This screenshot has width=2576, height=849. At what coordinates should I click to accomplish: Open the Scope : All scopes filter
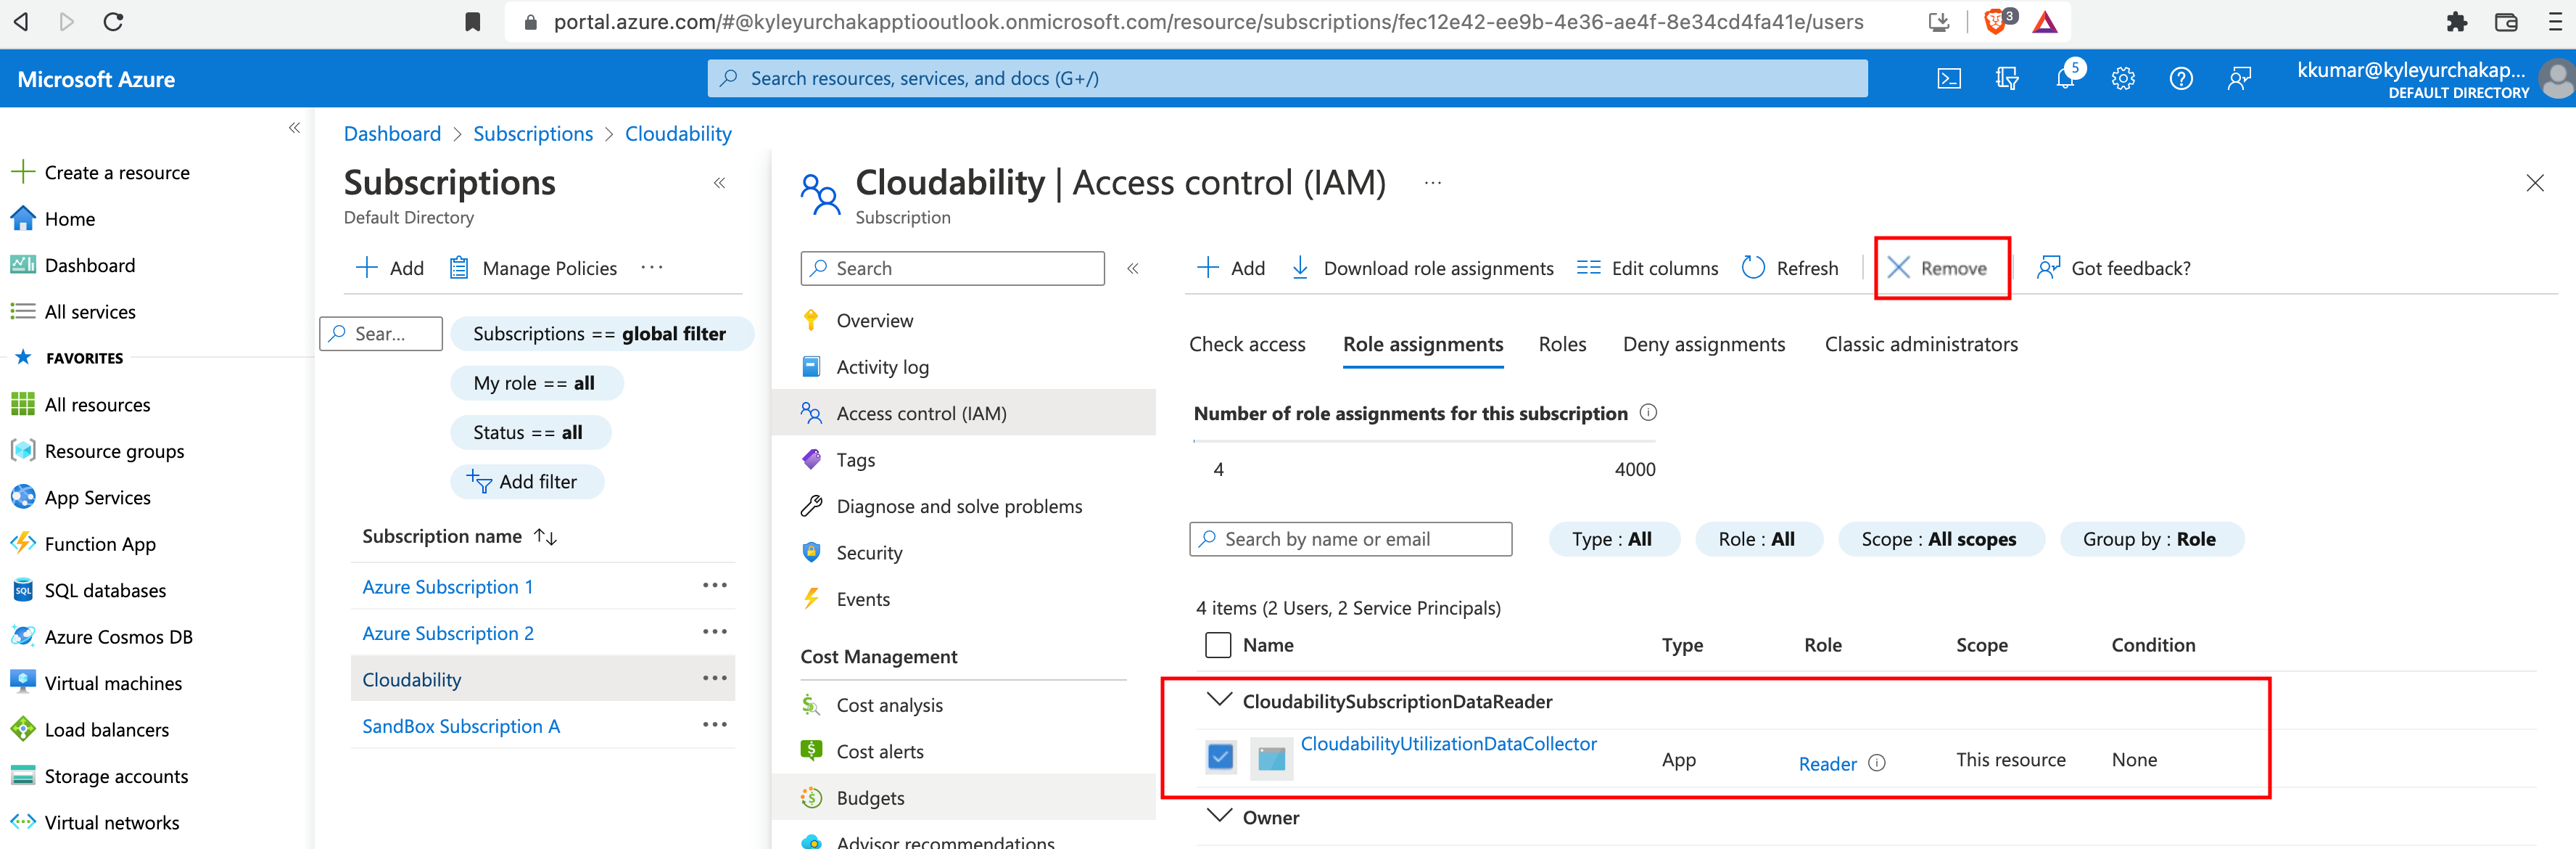click(1939, 539)
